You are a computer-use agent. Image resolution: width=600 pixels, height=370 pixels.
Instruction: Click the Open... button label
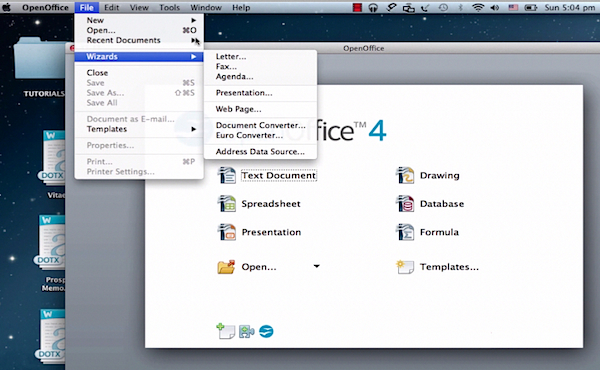(259, 267)
